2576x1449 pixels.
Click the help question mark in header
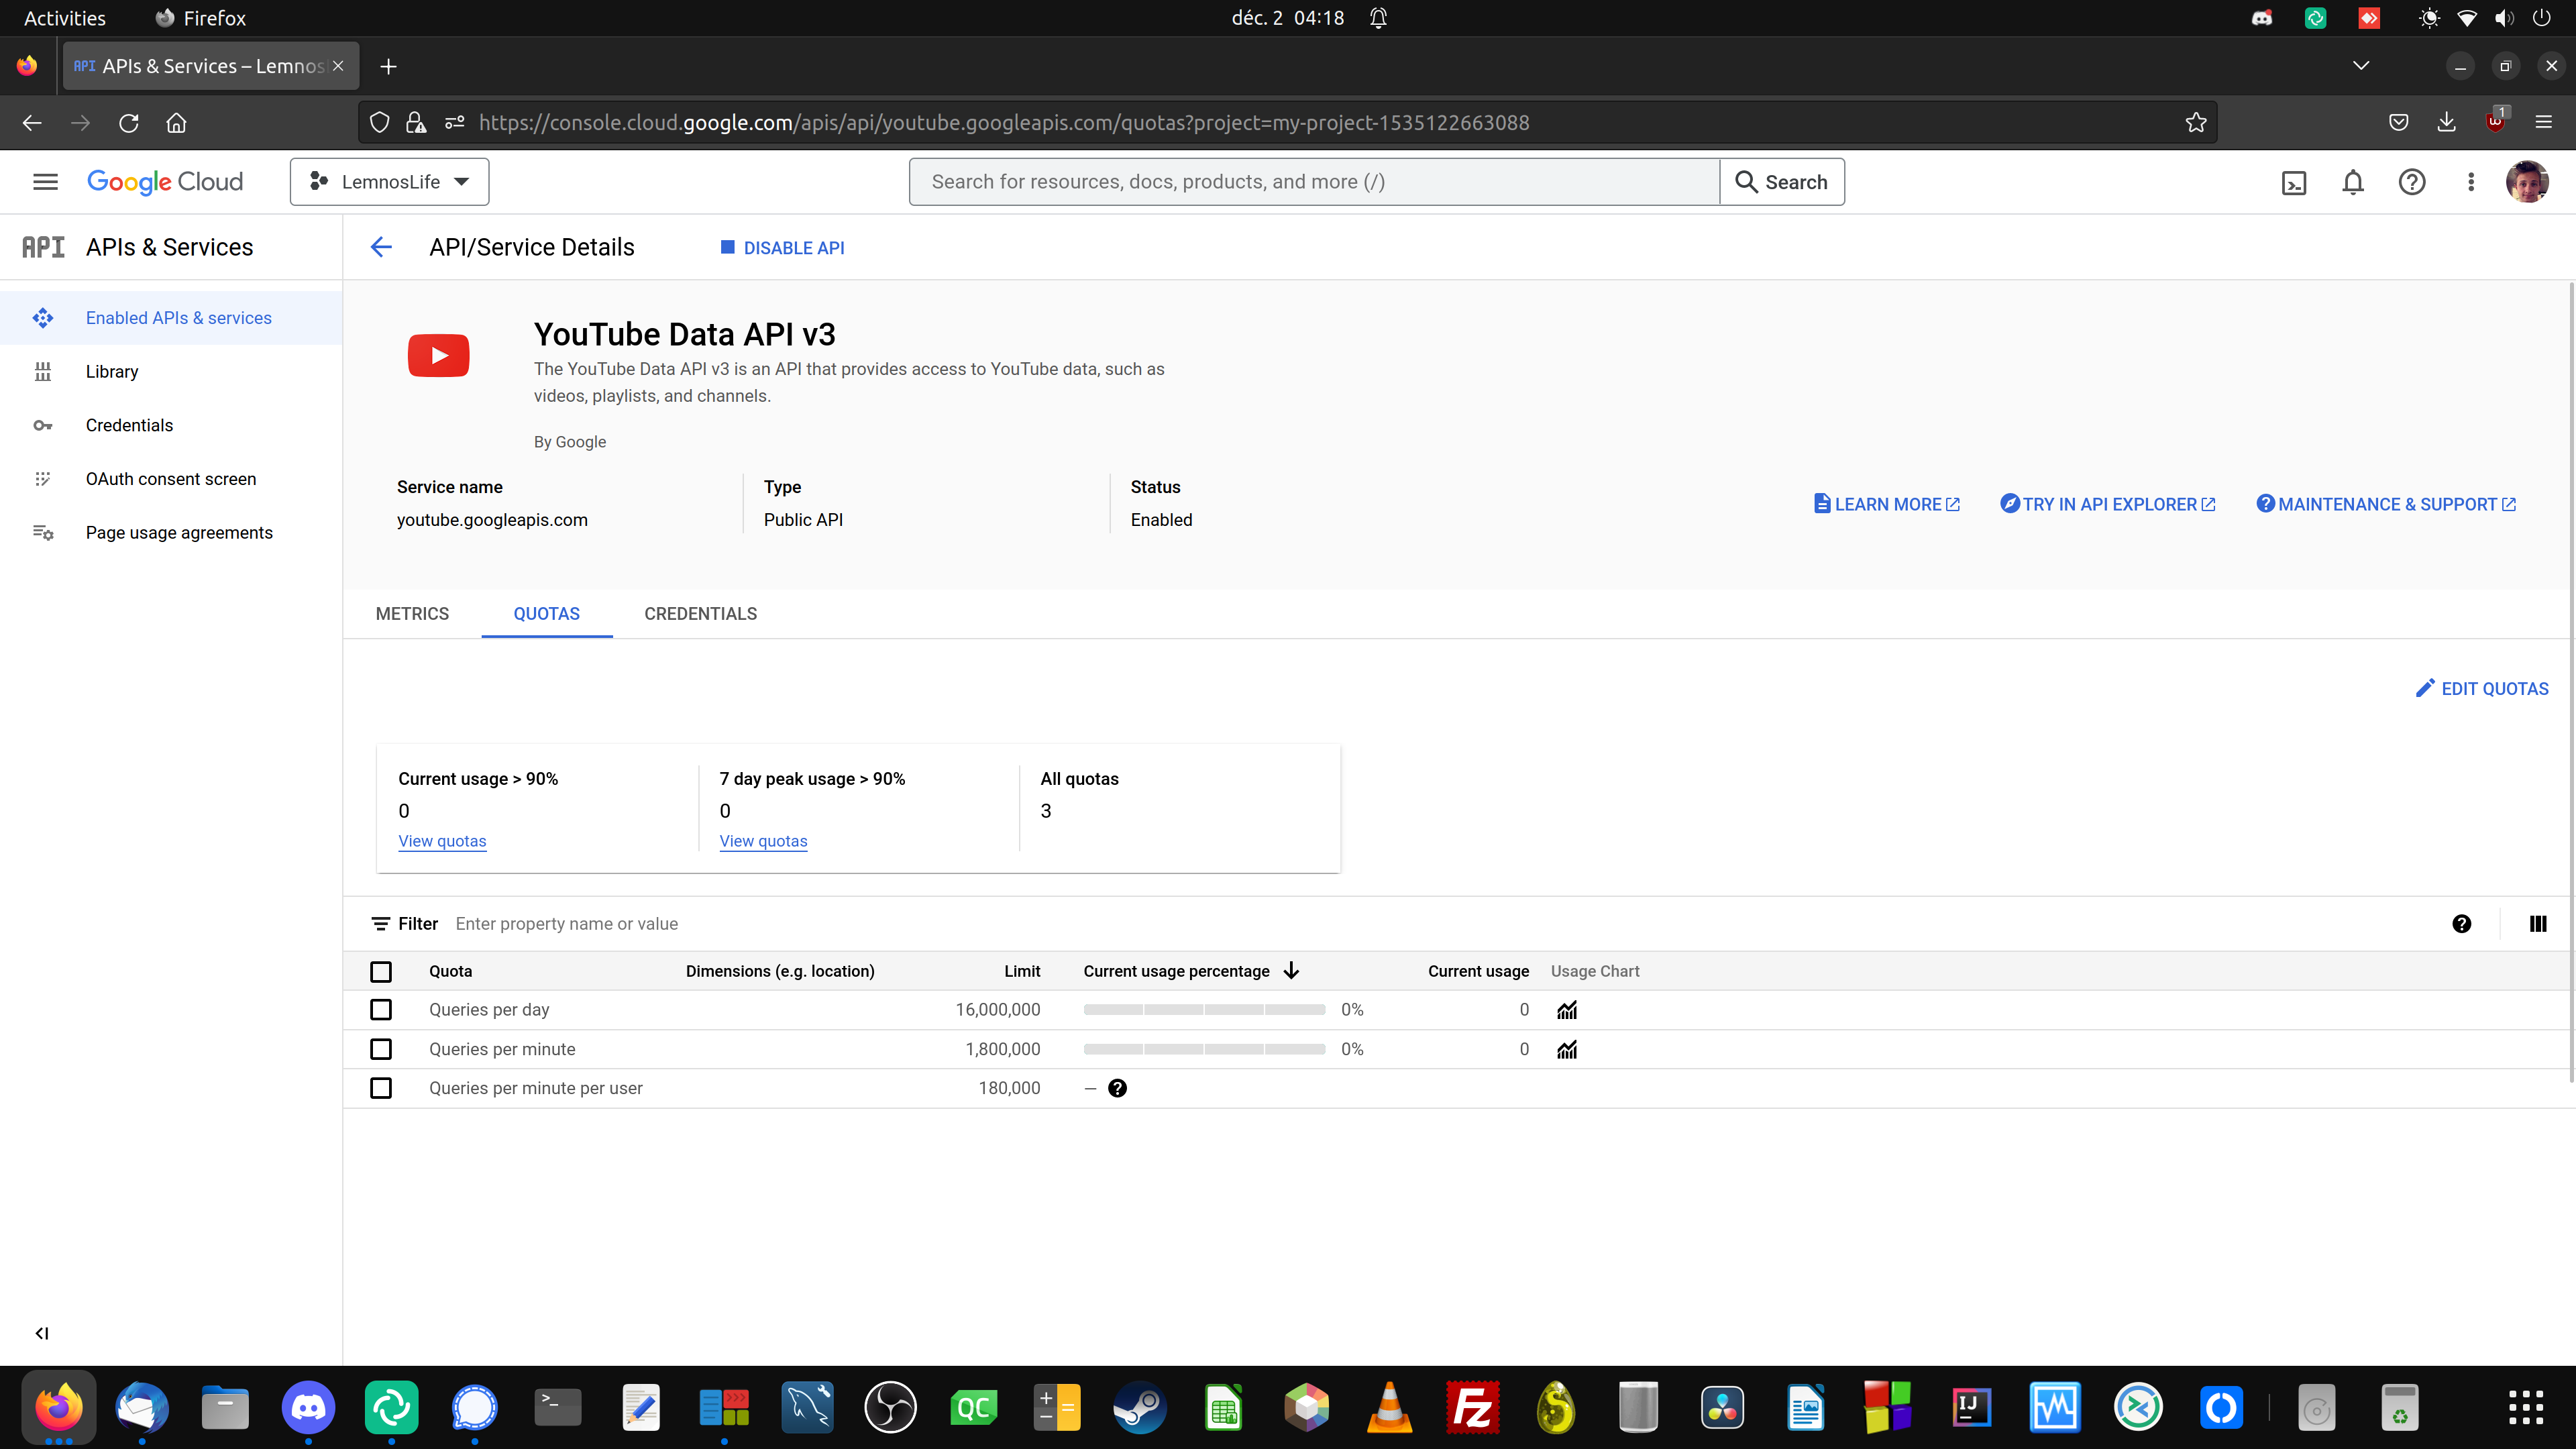pos(2411,182)
